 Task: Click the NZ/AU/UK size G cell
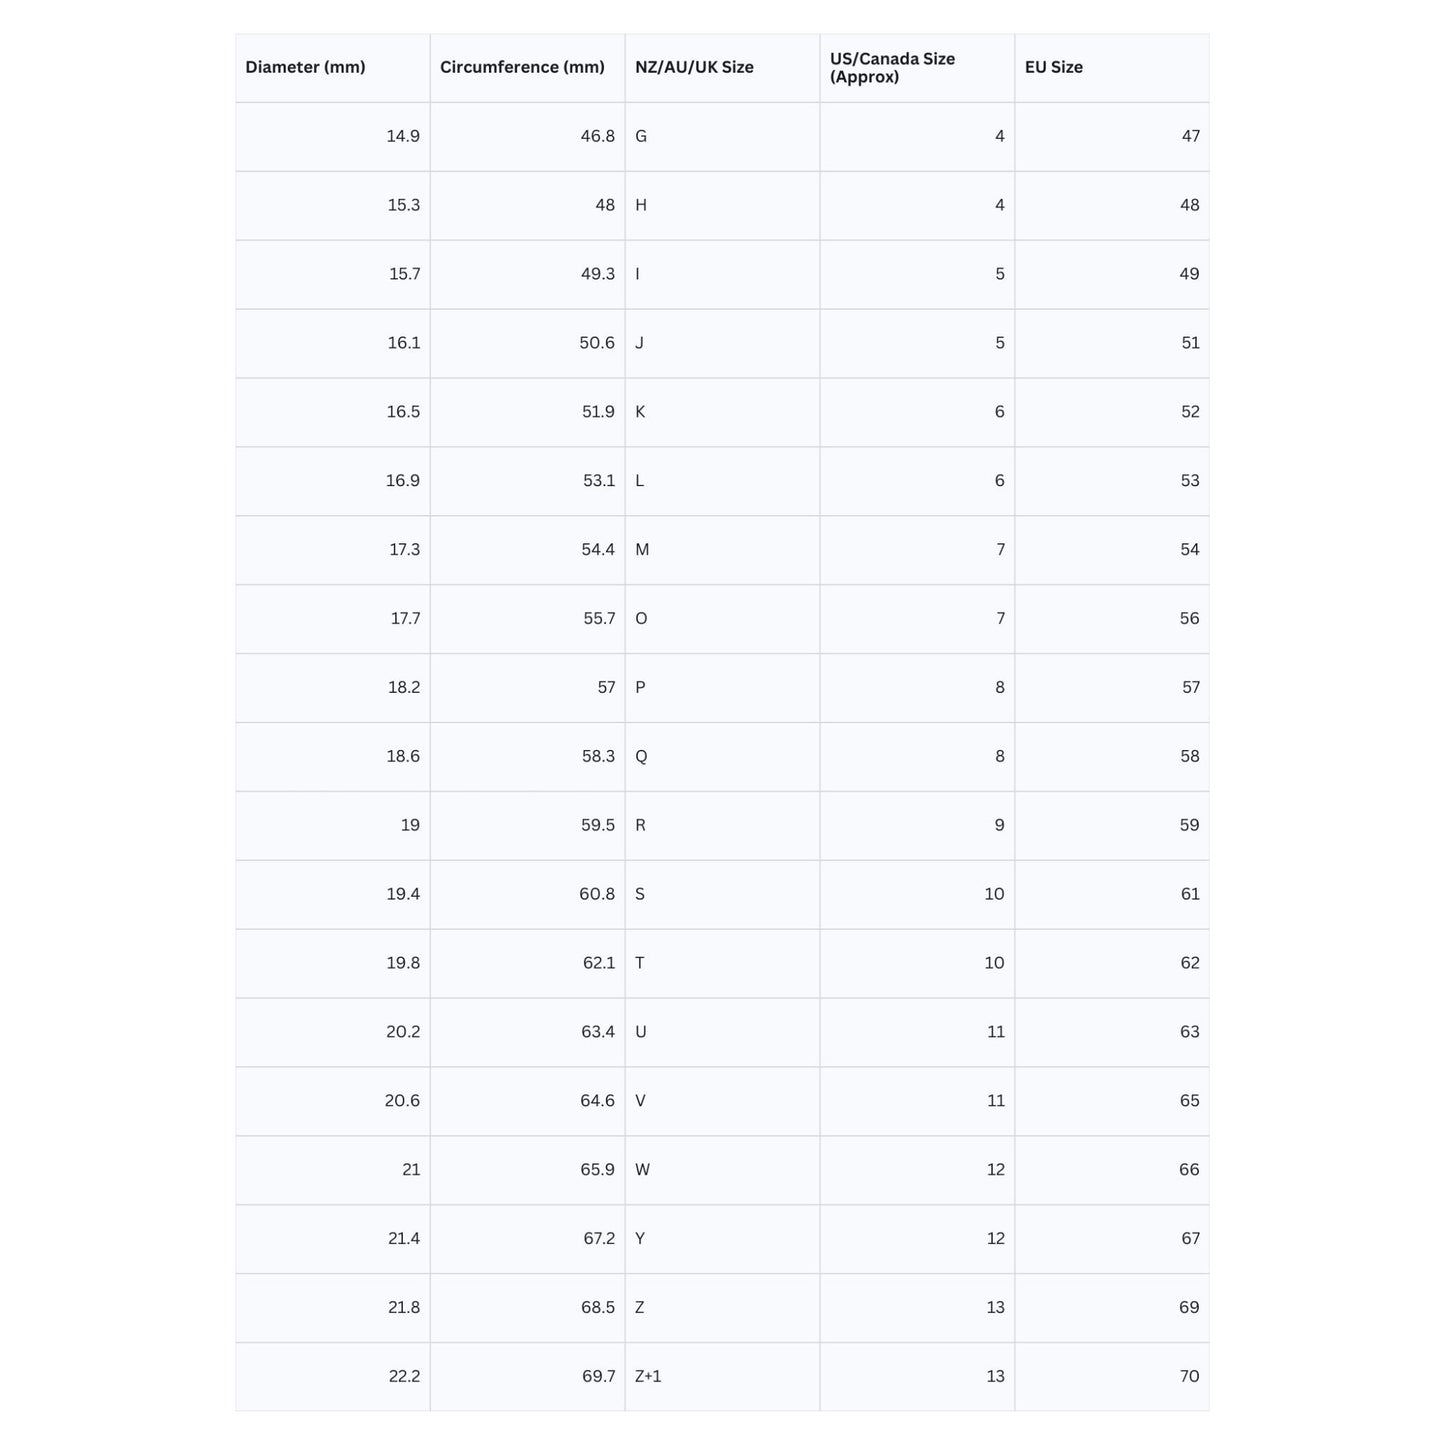coord(641,136)
